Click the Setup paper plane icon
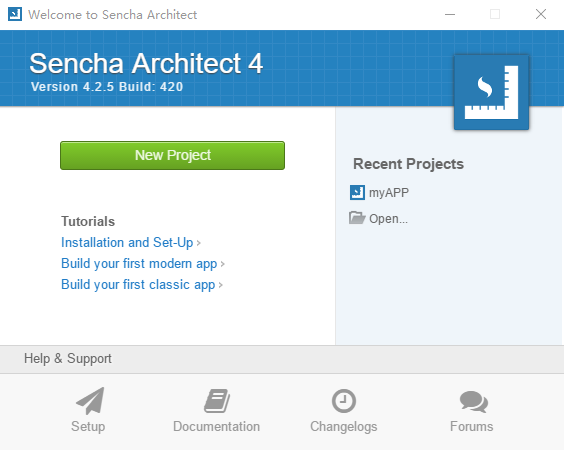Image resolution: width=564 pixels, height=450 pixels. click(x=90, y=401)
